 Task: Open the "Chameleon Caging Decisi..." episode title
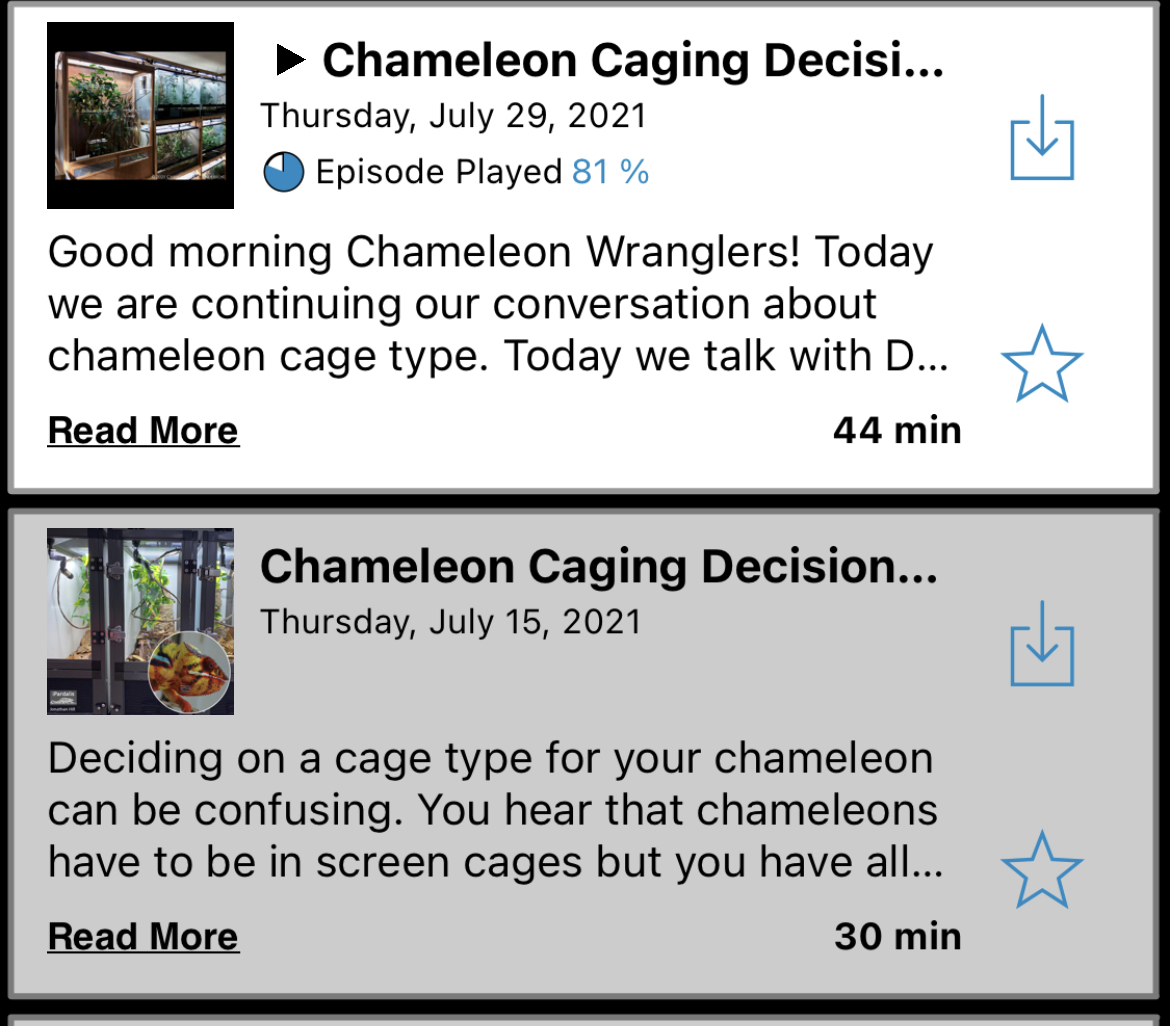coord(632,61)
